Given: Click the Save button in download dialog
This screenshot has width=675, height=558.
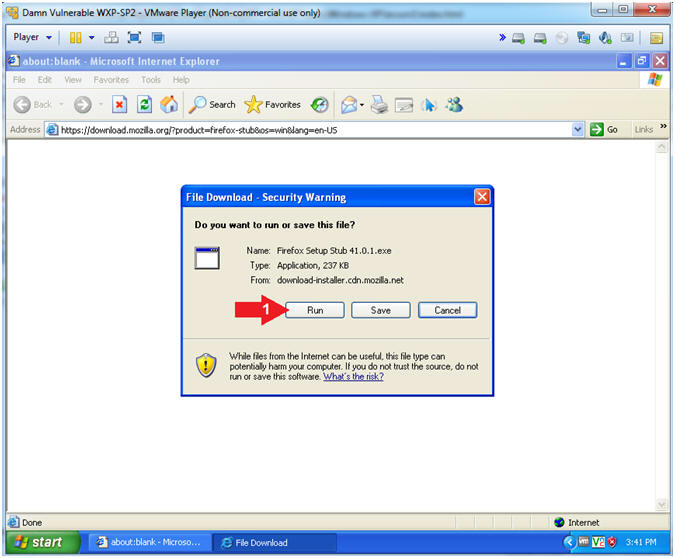Looking at the screenshot, I should pos(381,310).
